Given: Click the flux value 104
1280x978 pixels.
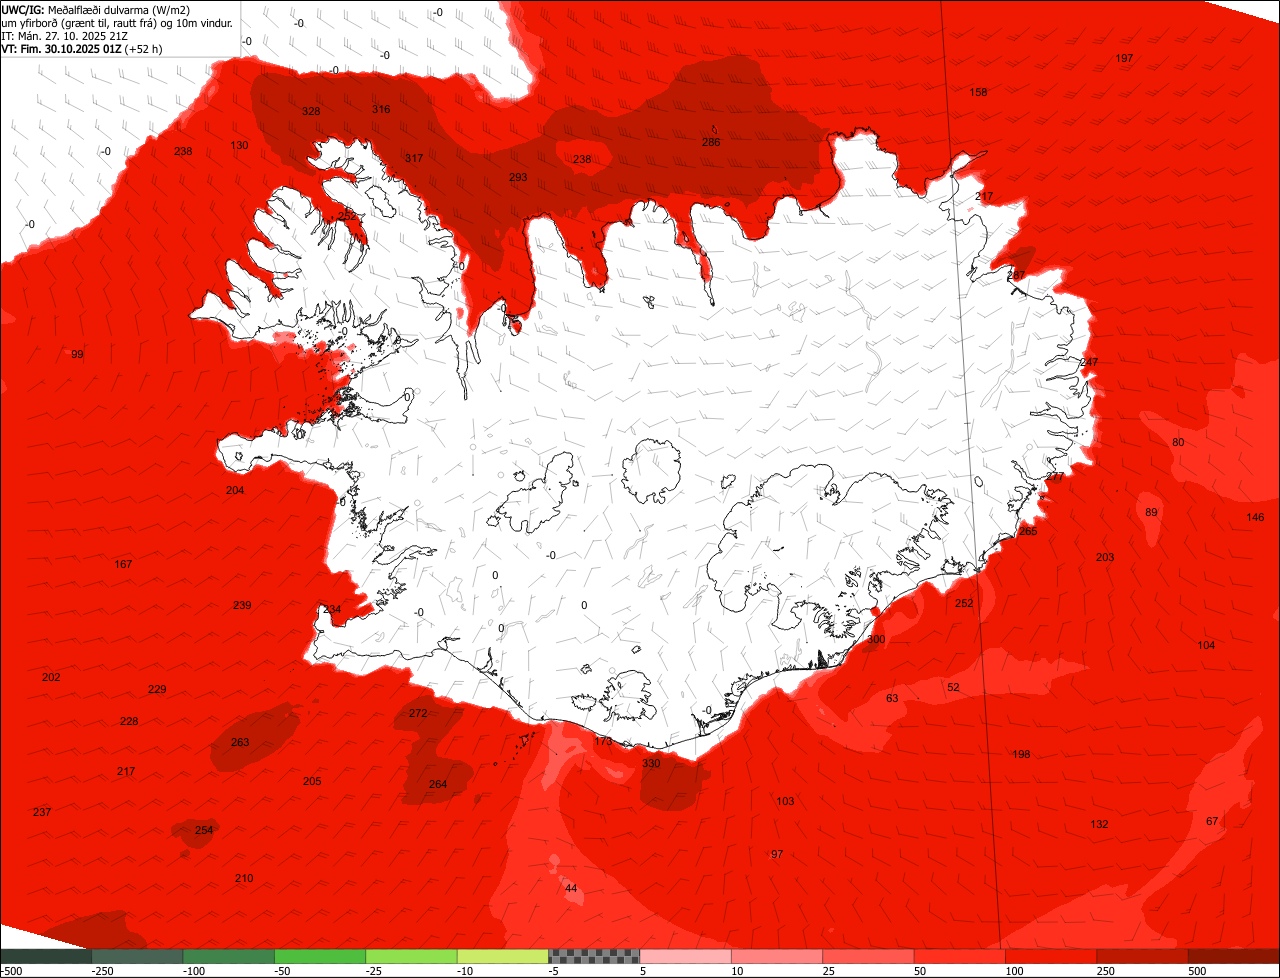Looking at the screenshot, I should [x=1206, y=645].
